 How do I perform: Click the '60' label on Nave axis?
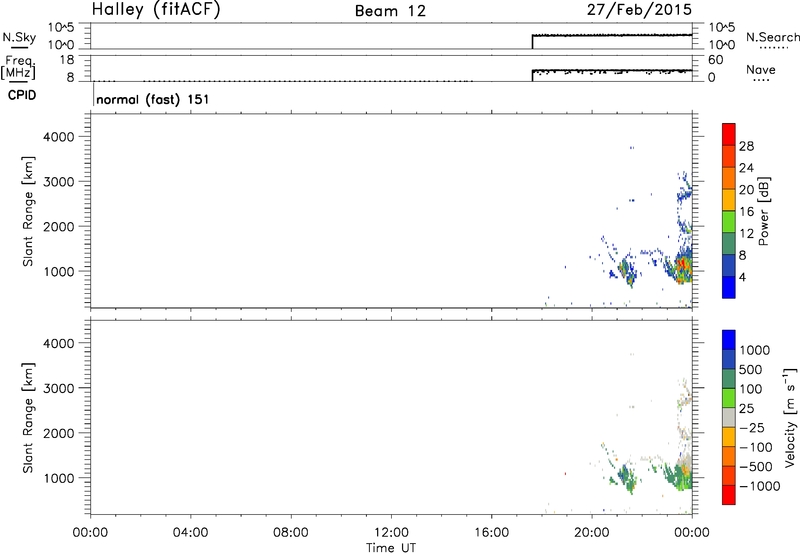click(716, 60)
